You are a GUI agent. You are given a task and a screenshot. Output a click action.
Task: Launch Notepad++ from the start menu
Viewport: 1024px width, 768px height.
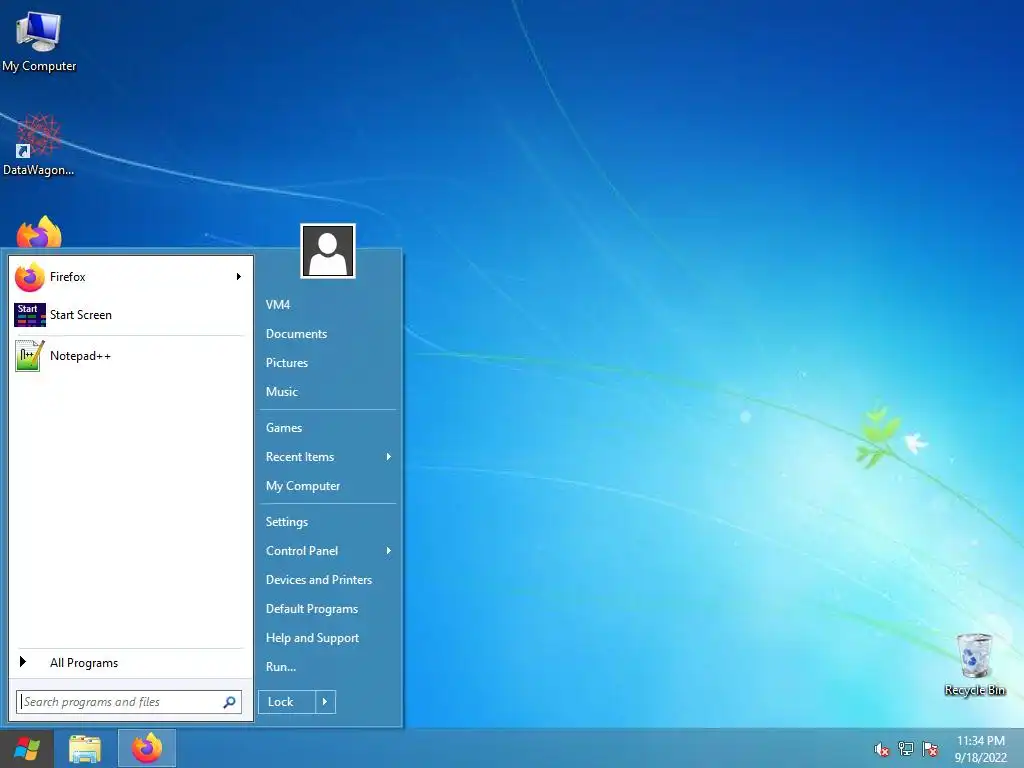129,356
